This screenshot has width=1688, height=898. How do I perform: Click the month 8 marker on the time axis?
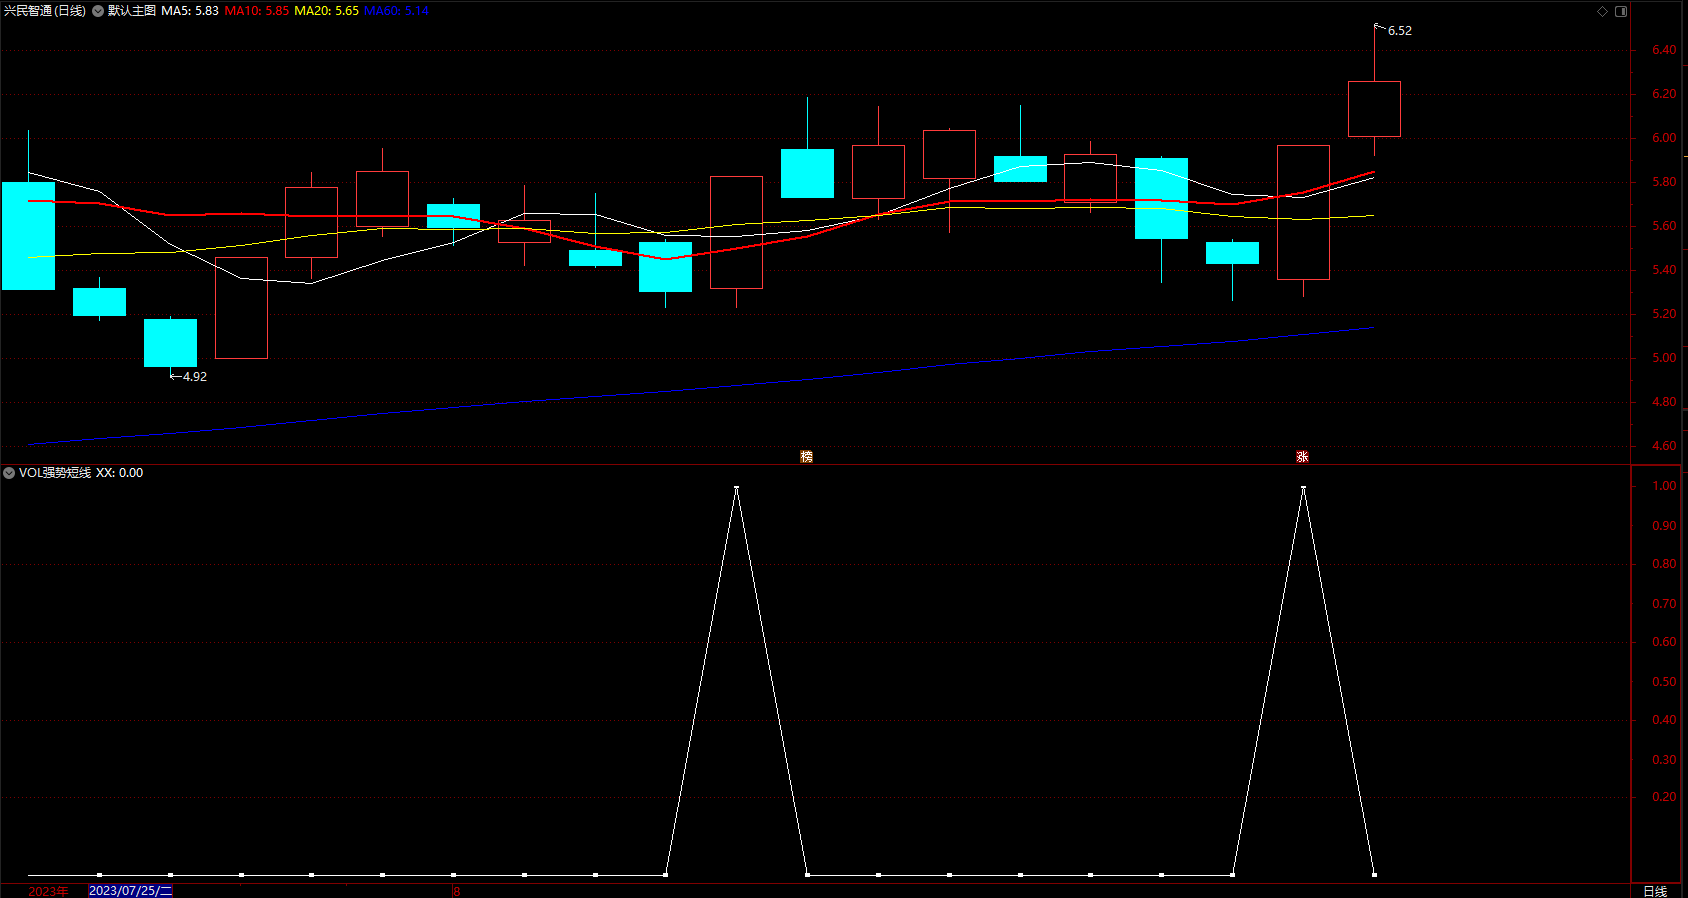(x=456, y=891)
